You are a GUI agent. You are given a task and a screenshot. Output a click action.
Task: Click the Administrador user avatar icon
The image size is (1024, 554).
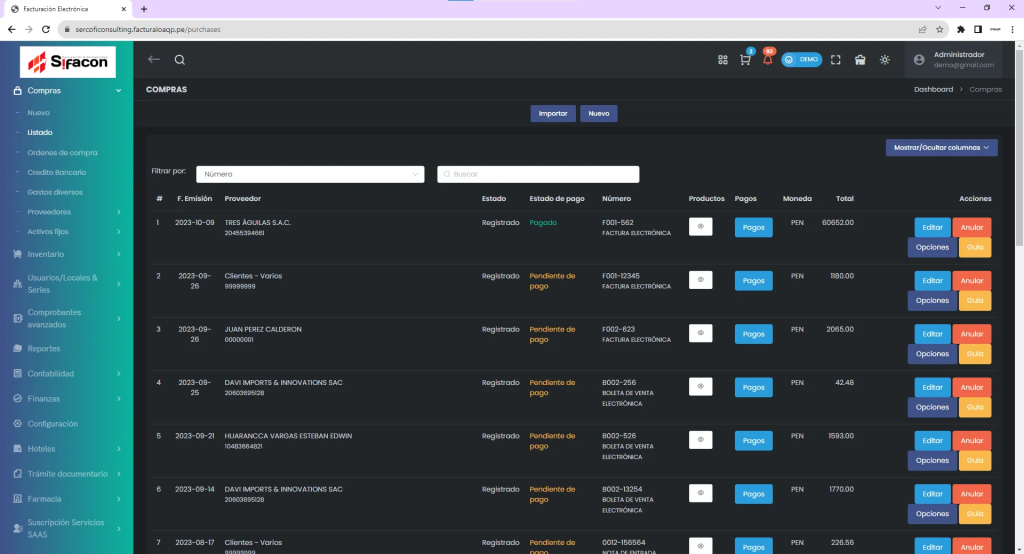click(919, 60)
